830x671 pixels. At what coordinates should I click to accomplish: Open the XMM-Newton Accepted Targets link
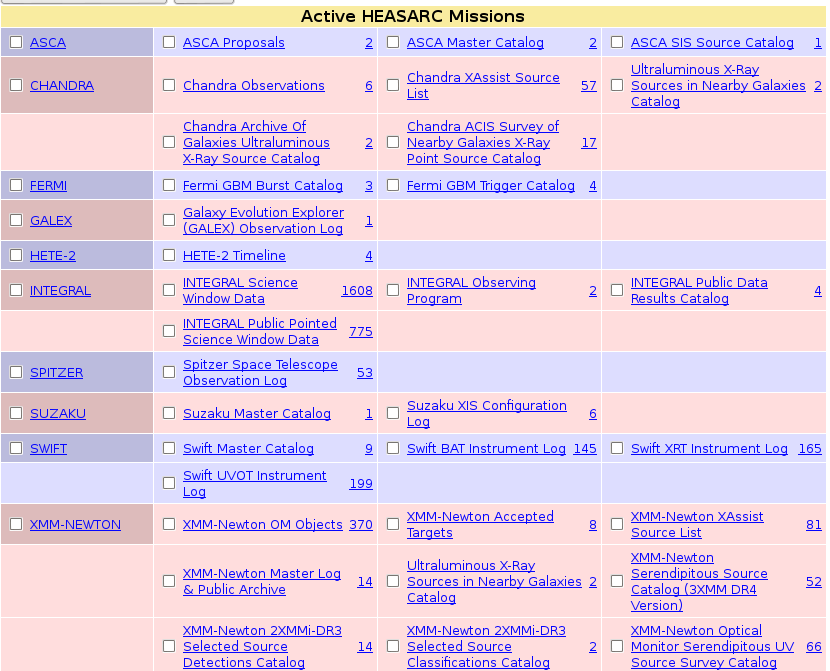[x=480, y=524]
